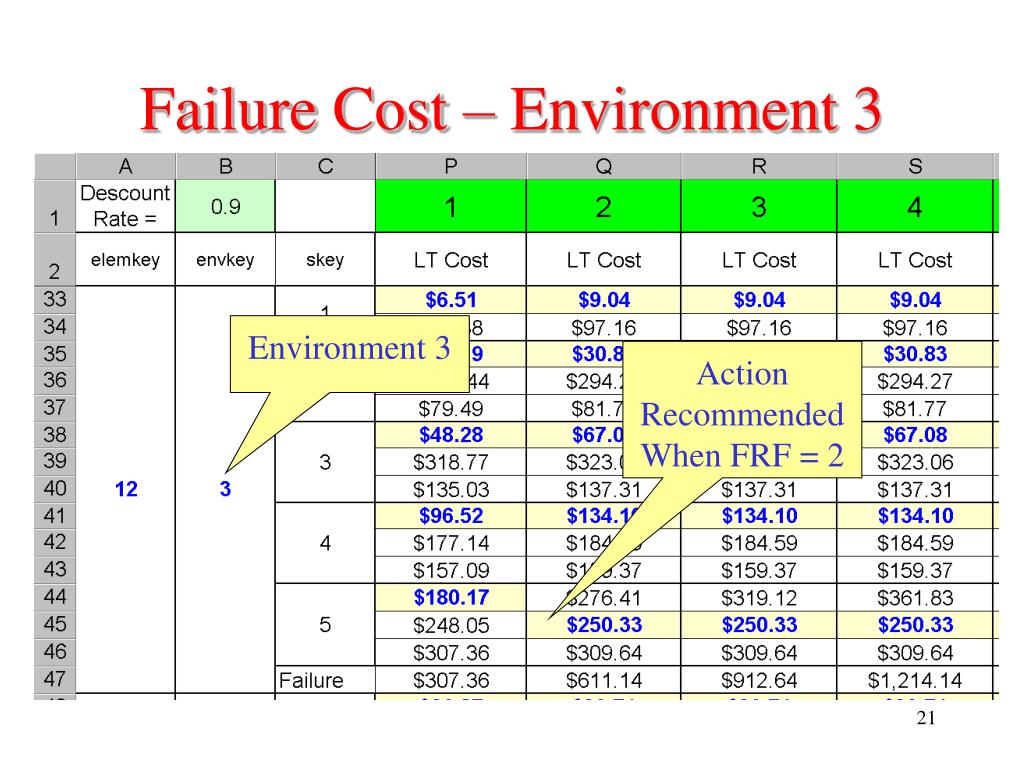Image resolution: width=1024 pixels, height=768 pixels.
Task: Click green header cell labeled 3
Action: 759,206
